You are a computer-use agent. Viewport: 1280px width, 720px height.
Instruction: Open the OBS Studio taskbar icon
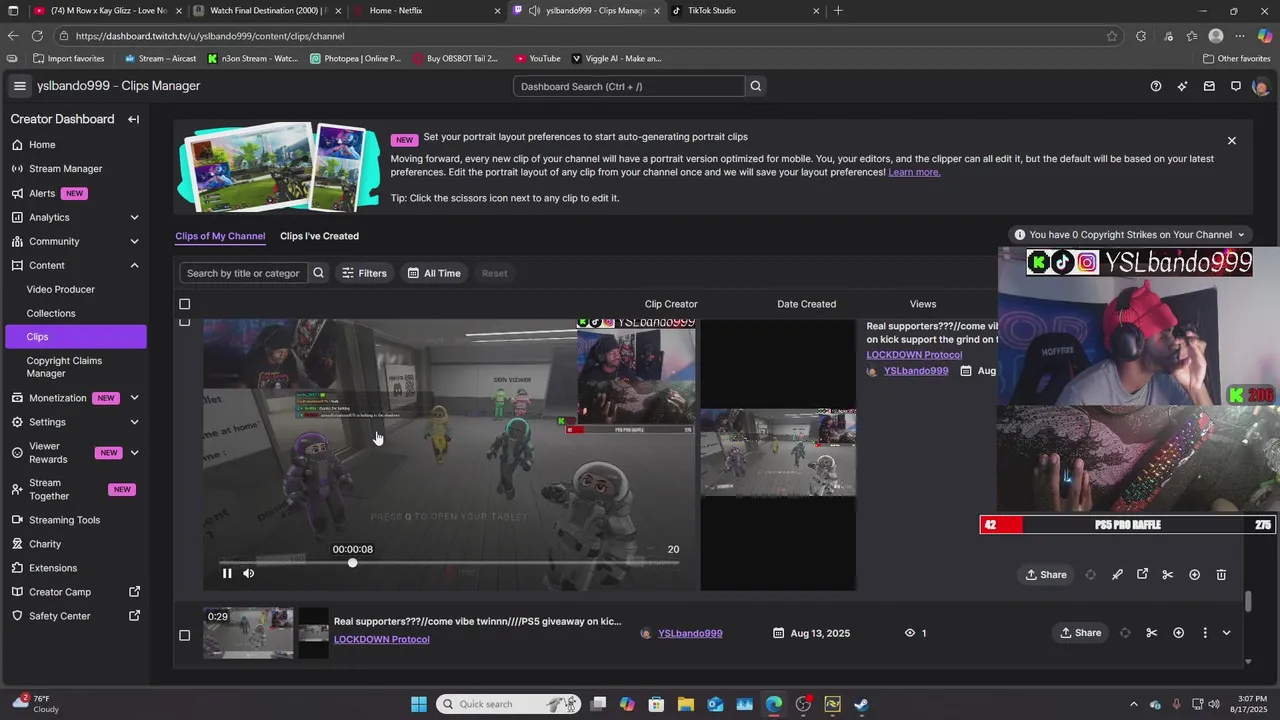coord(803,704)
